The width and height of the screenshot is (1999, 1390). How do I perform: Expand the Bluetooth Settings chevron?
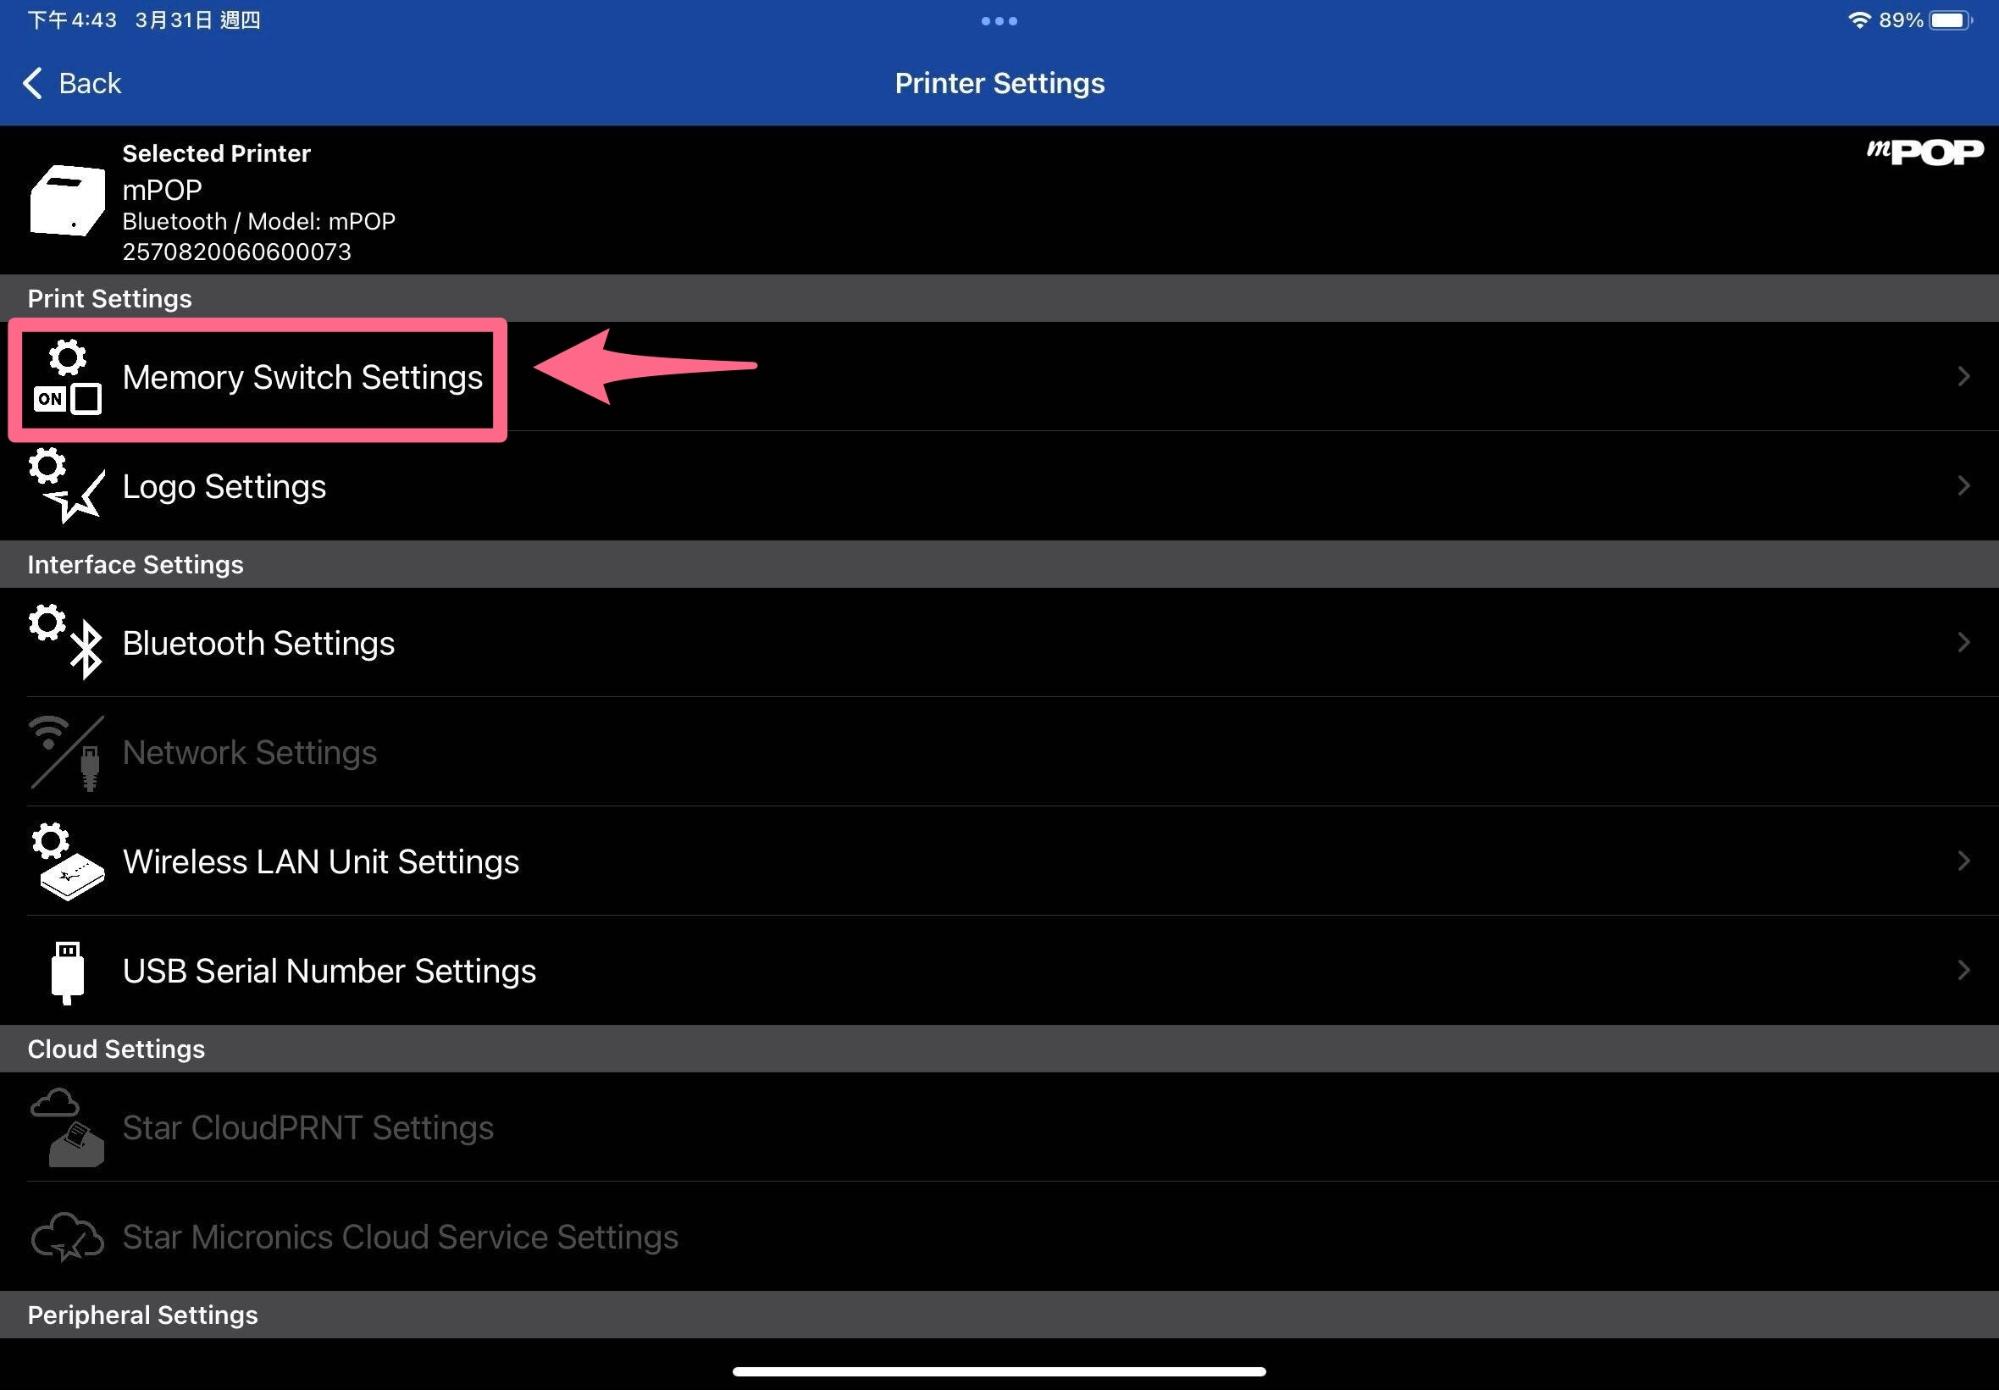1964,642
